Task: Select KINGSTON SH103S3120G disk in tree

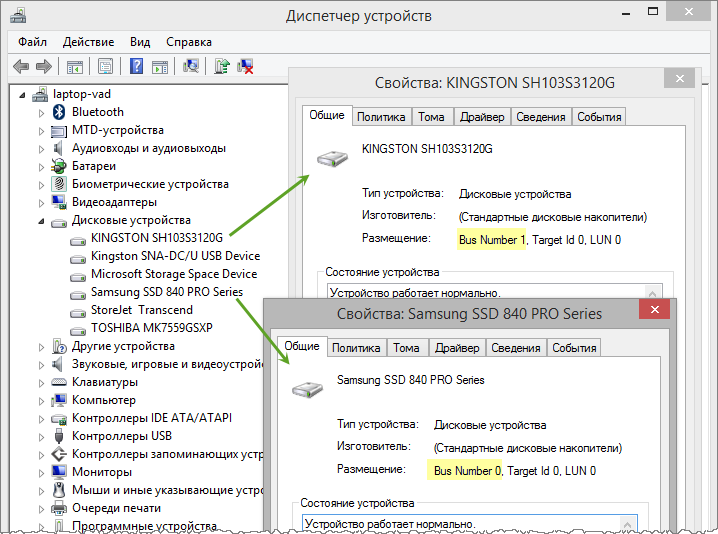Action: (x=157, y=238)
